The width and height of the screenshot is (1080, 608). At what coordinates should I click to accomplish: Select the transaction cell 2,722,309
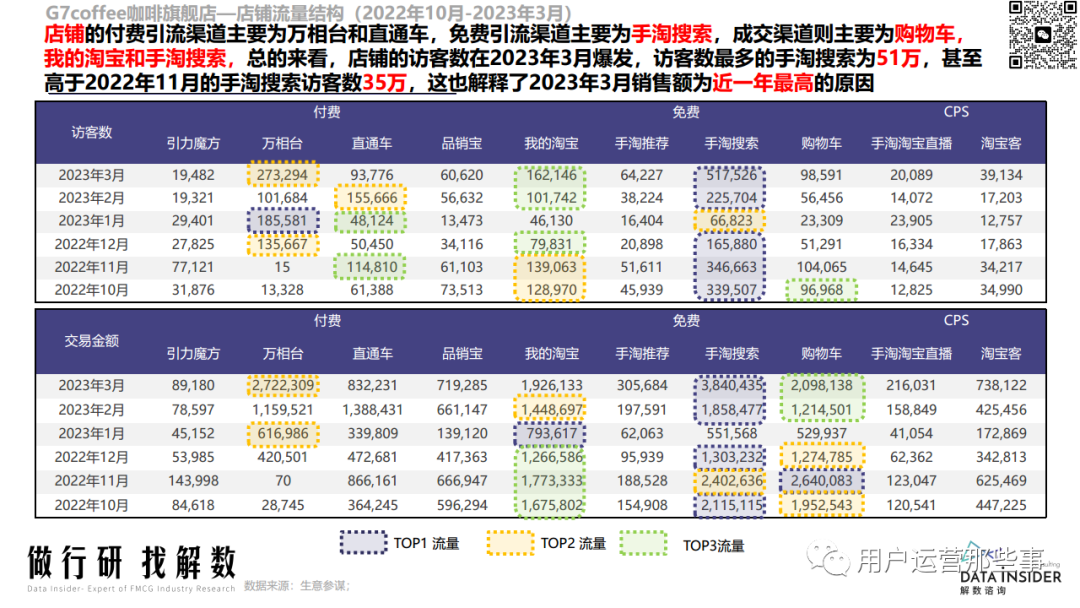[282, 386]
